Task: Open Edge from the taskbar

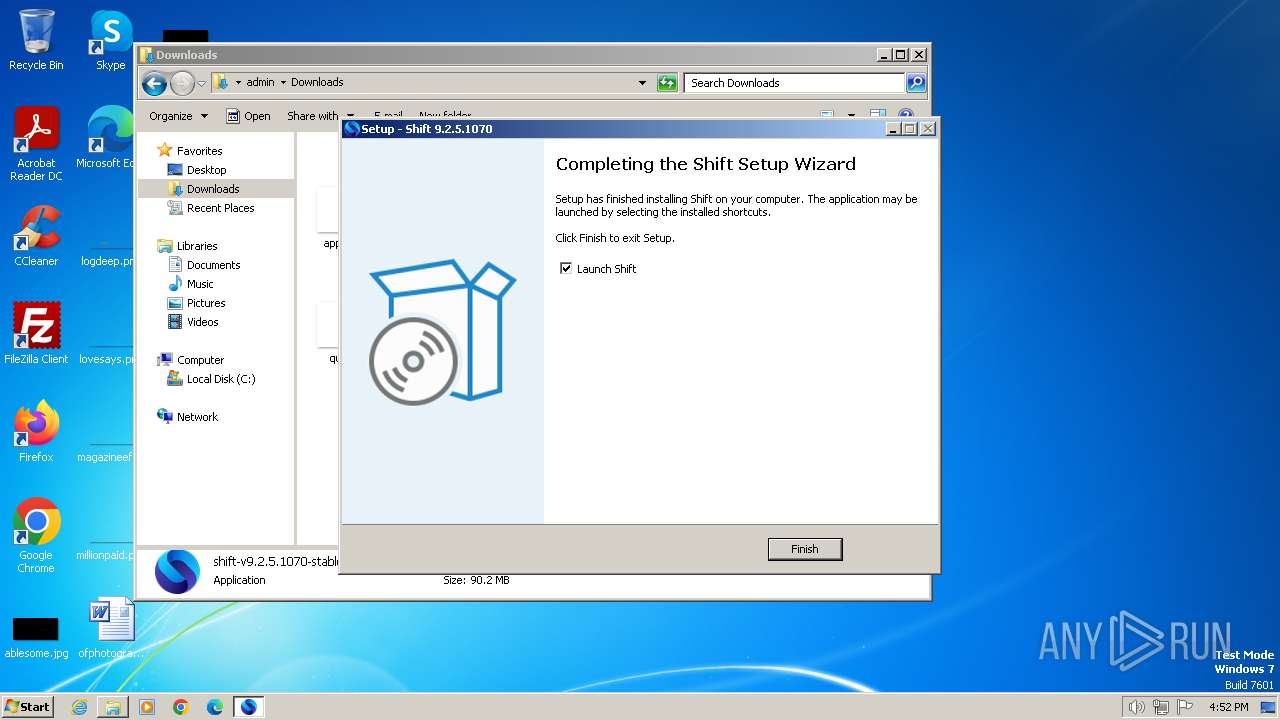Action: click(x=215, y=707)
